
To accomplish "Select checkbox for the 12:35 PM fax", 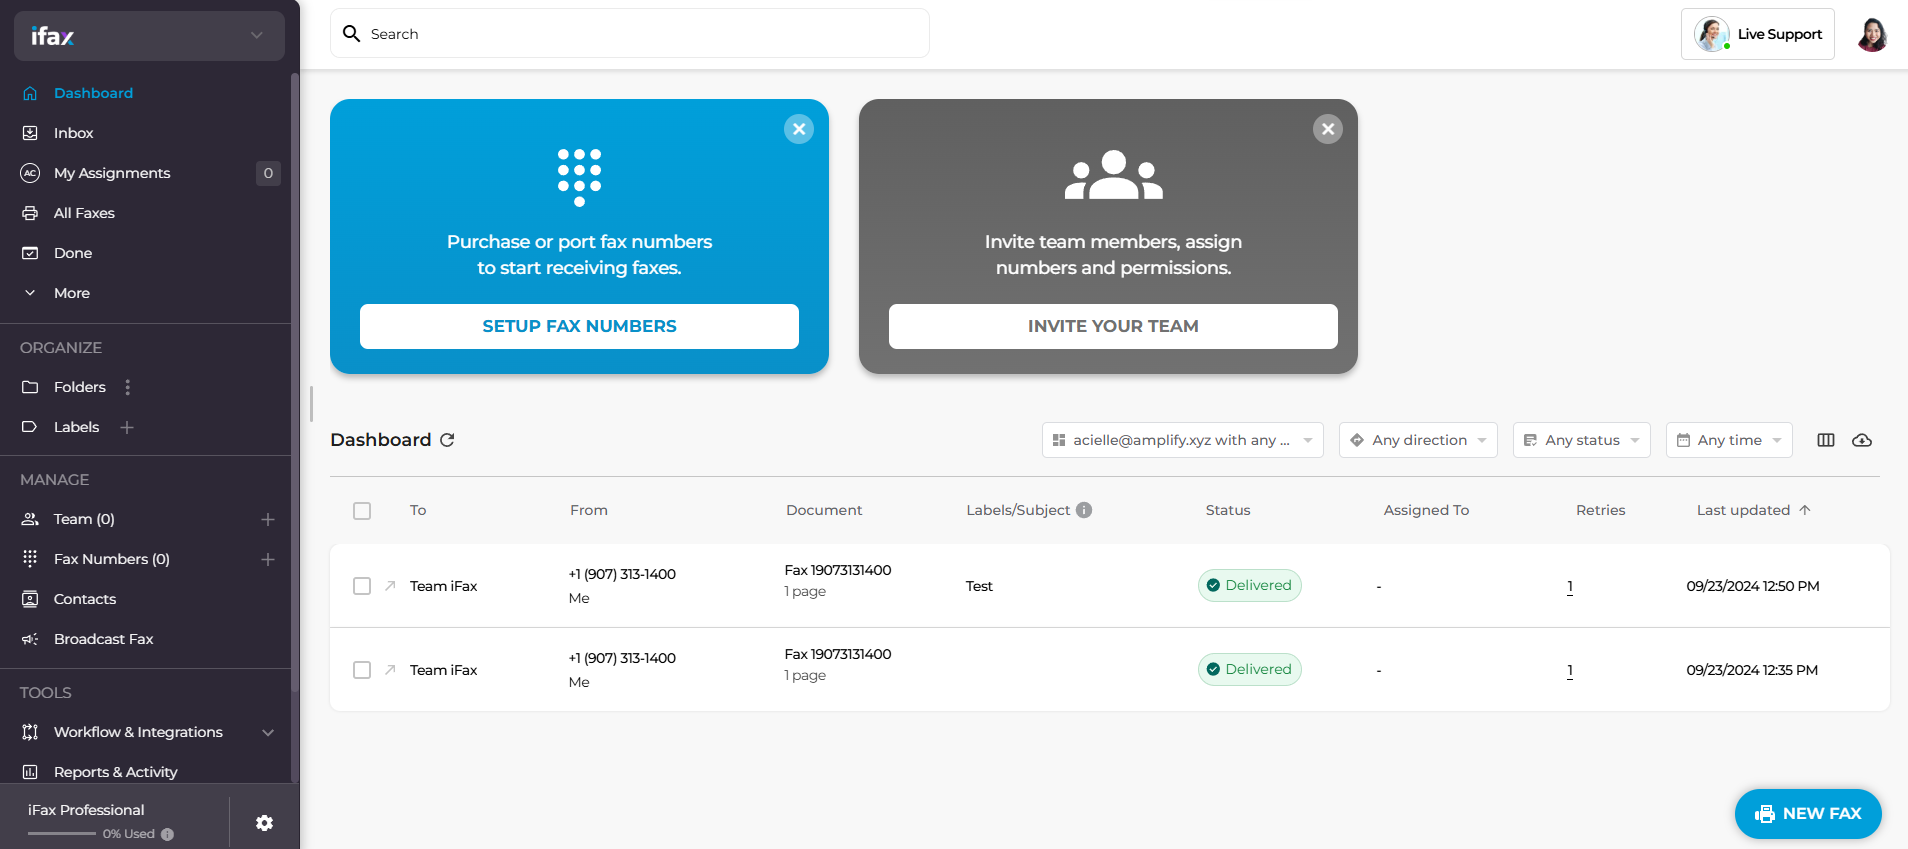I will pos(362,670).
